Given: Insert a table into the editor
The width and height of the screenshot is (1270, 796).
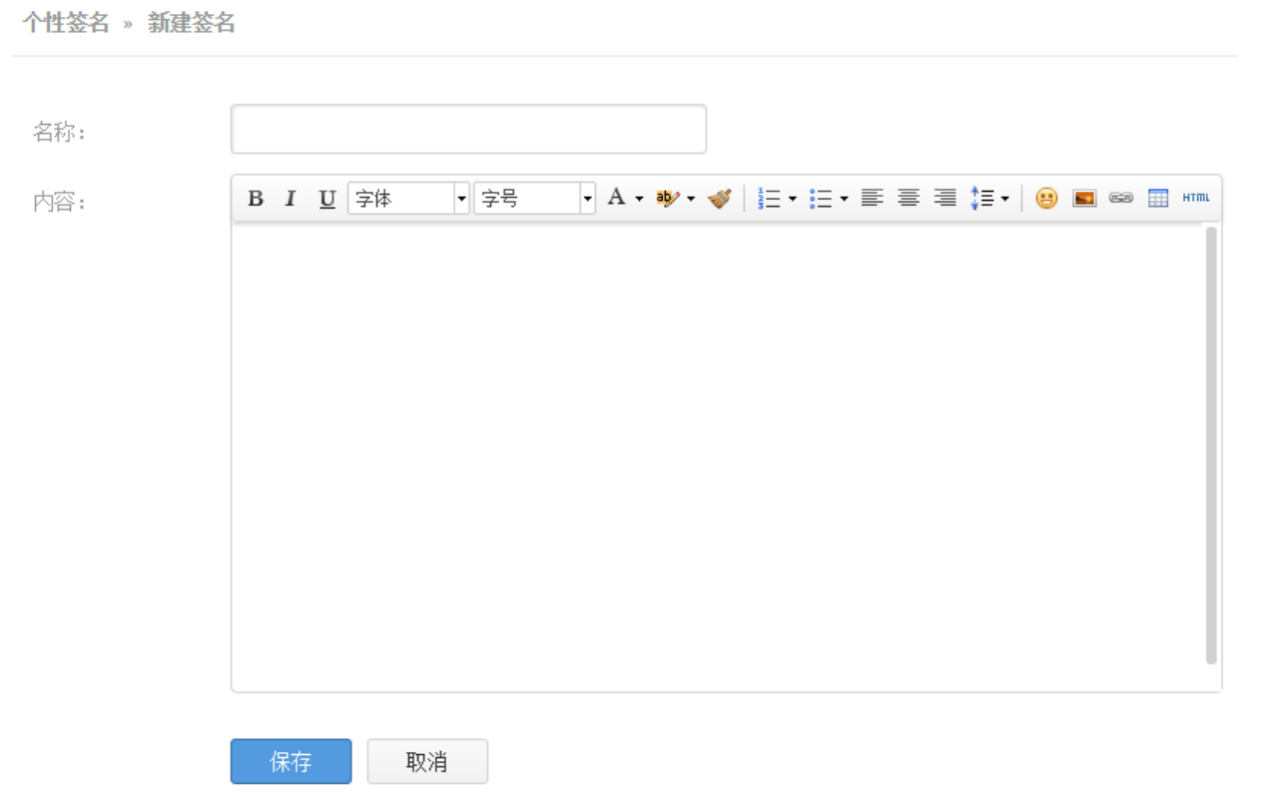Looking at the screenshot, I should [x=1158, y=198].
